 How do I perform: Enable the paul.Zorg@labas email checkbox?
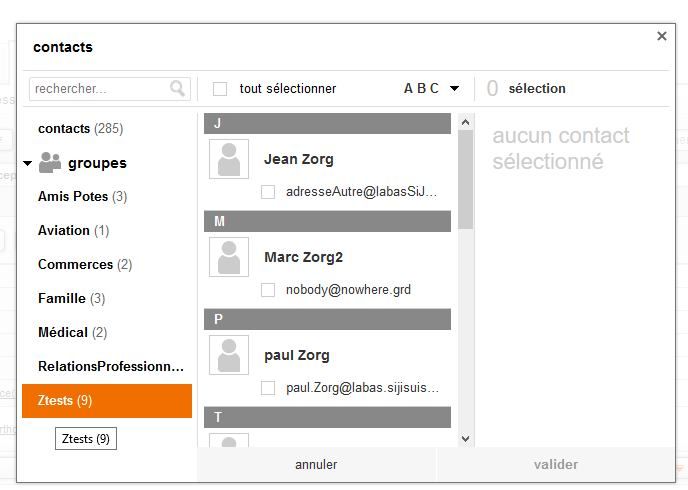[268, 388]
